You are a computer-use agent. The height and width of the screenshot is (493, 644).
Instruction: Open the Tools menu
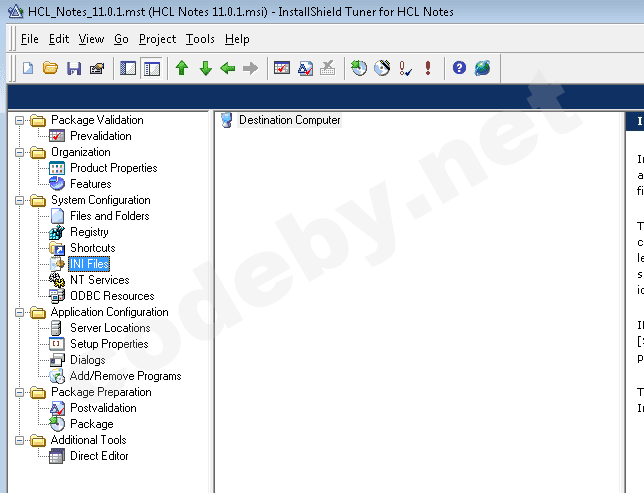click(200, 39)
